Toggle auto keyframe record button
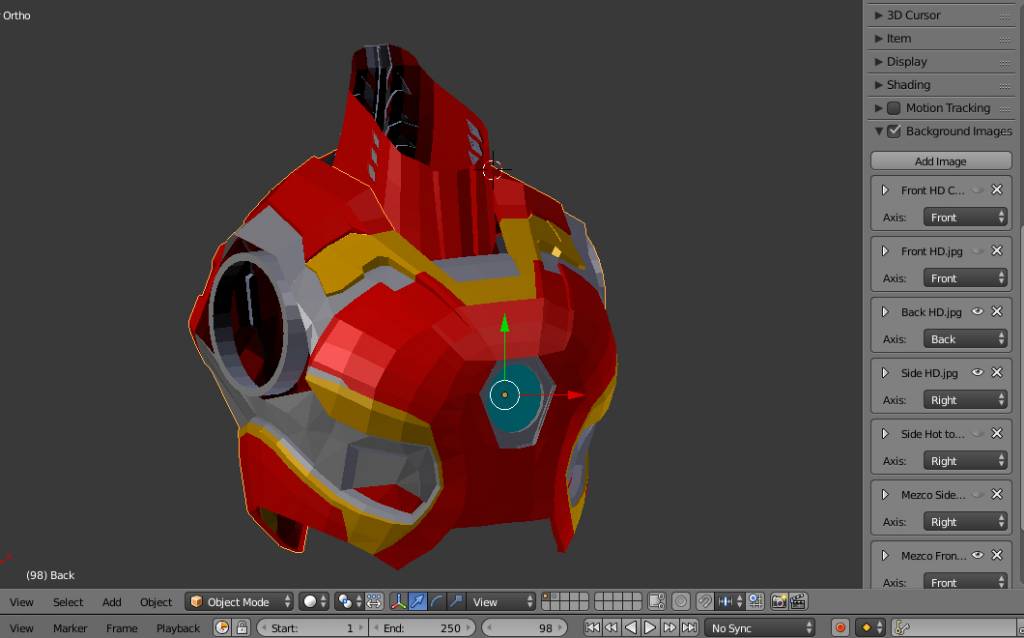This screenshot has height=638, width=1024. click(x=840, y=628)
